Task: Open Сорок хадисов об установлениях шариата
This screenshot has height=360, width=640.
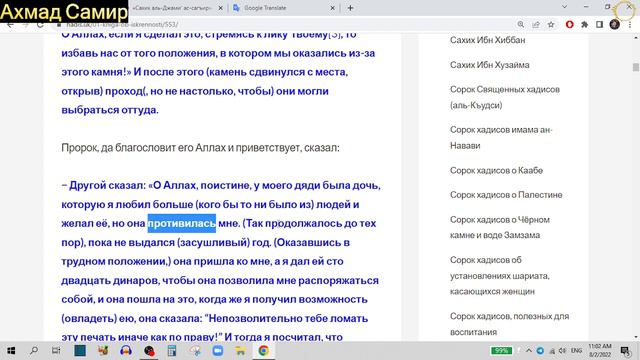Action: pyautogui.click(x=500, y=276)
